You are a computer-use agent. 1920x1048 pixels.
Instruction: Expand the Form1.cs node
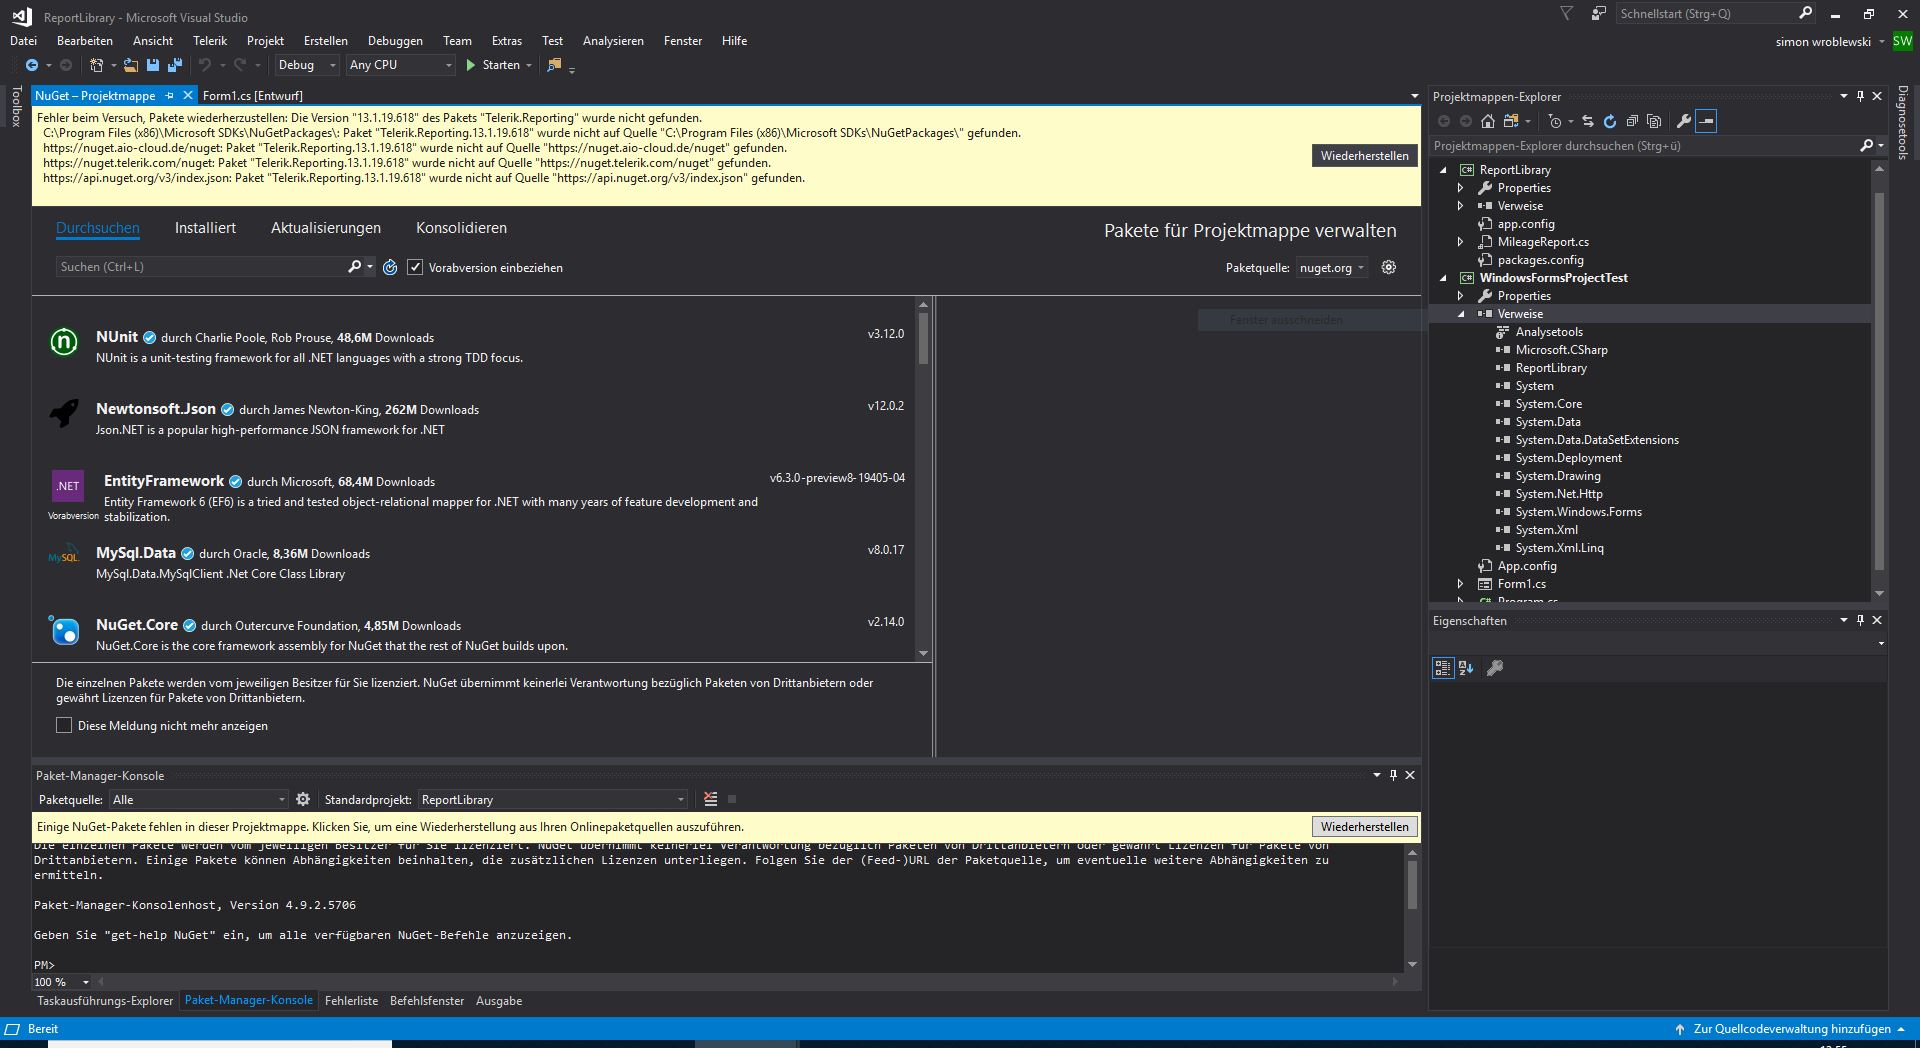(1461, 584)
